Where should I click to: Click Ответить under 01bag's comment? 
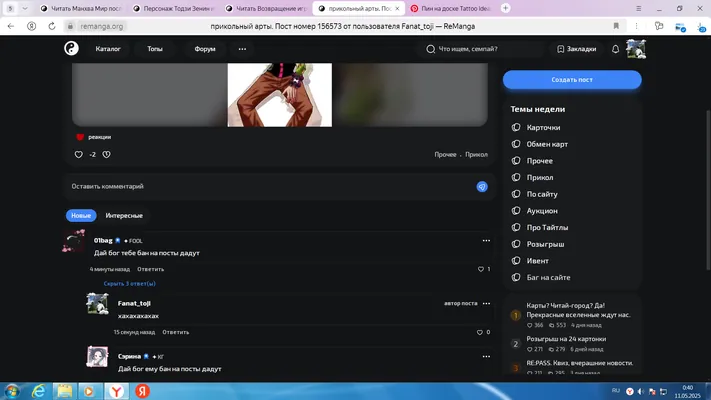click(x=151, y=269)
